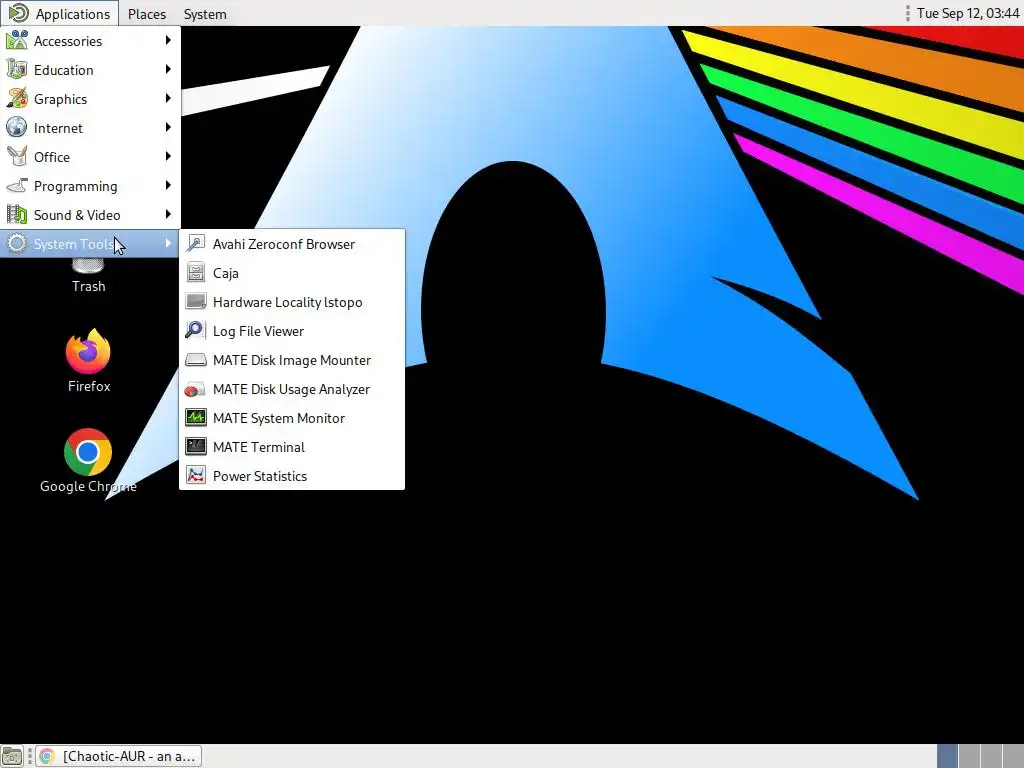The width and height of the screenshot is (1024, 768).
Task: Launch MATE Disk Usage Analyzer
Action: click(x=292, y=389)
